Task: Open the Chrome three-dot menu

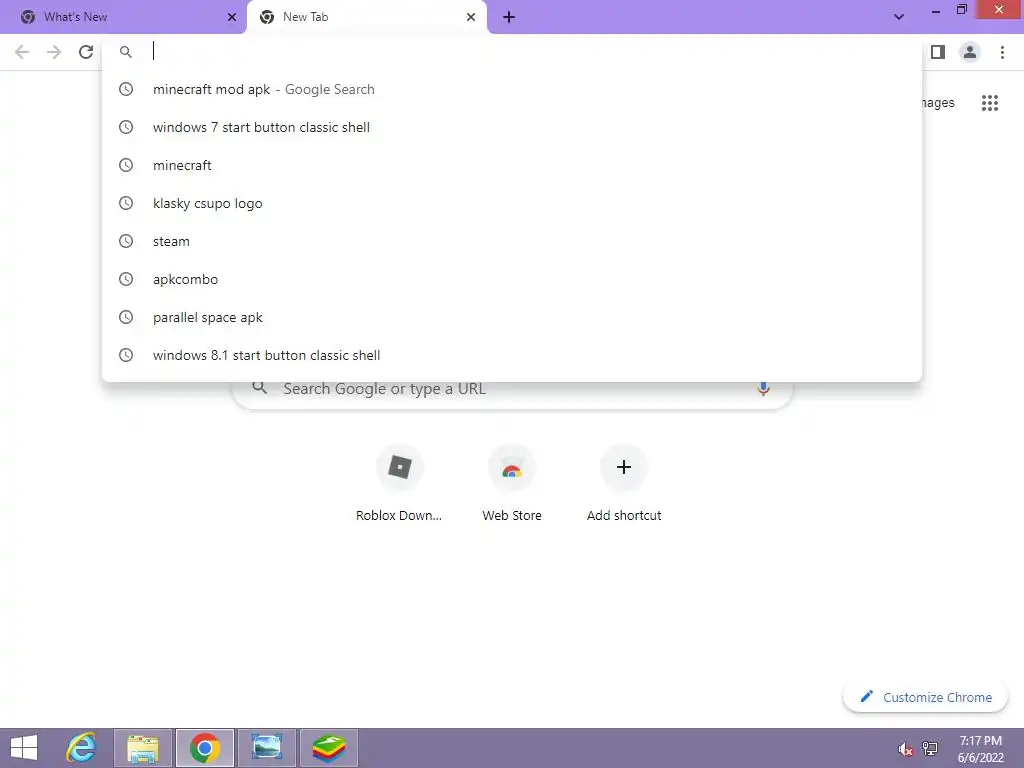Action: (x=1002, y=52)
